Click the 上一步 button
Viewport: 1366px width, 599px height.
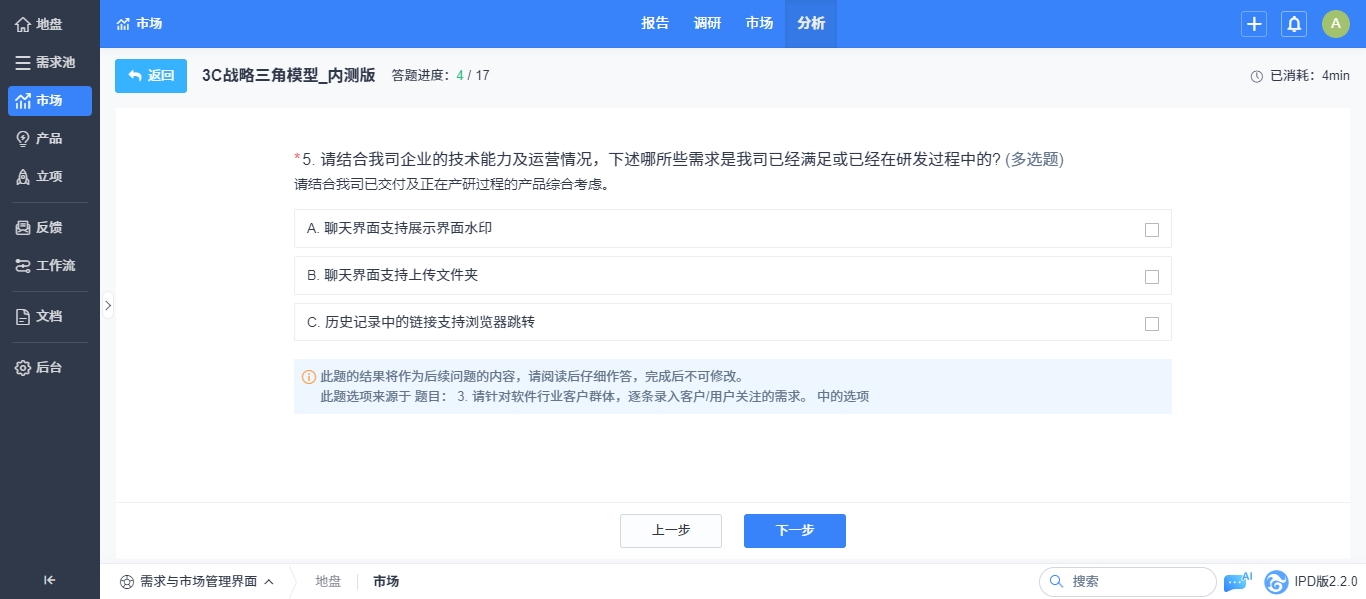coord(671,531)
